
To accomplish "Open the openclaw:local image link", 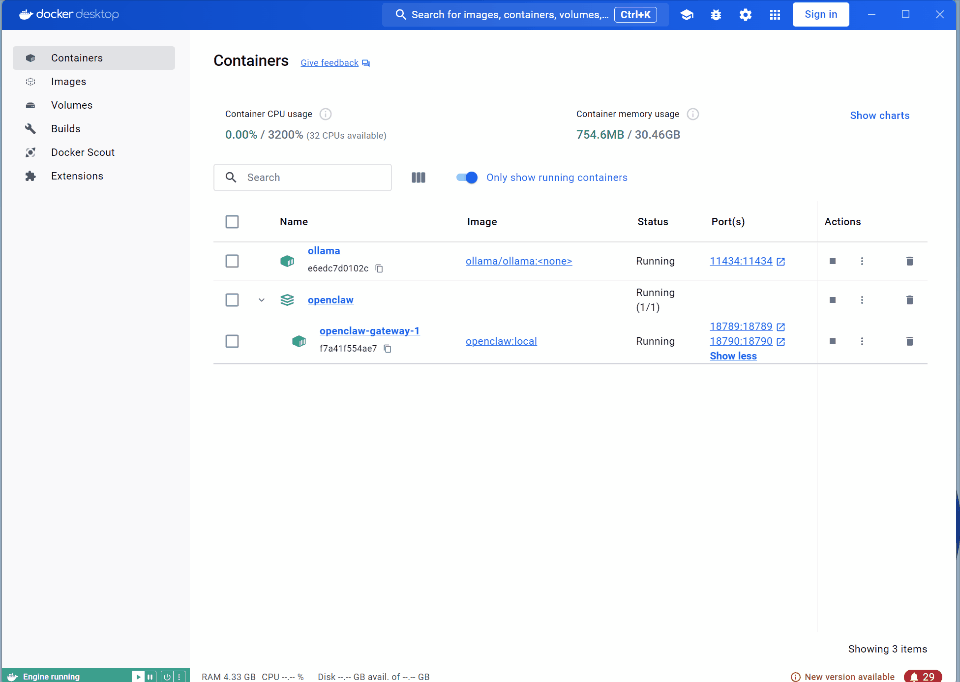I will pos(501,342).
